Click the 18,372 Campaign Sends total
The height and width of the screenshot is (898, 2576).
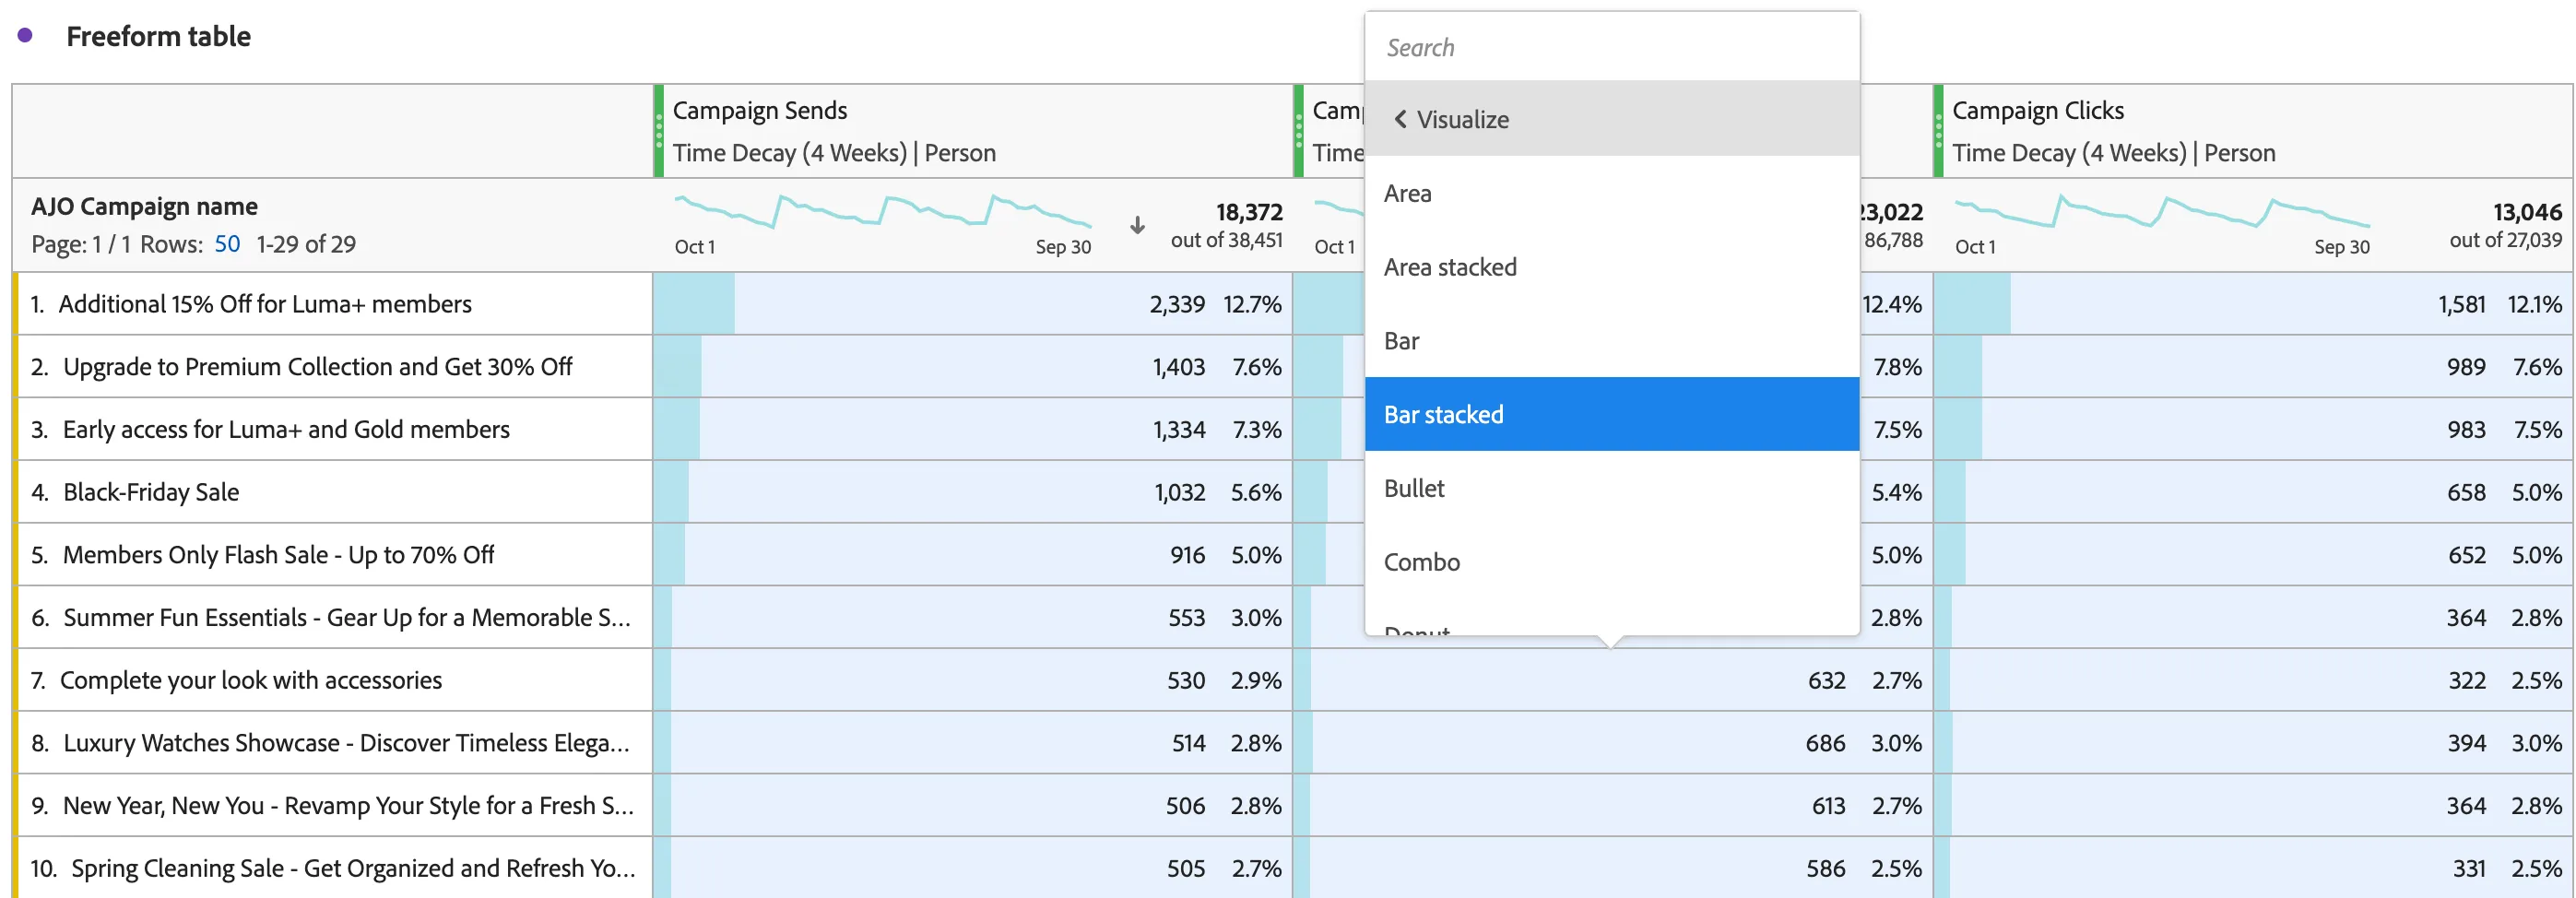tap(1249, 212)
